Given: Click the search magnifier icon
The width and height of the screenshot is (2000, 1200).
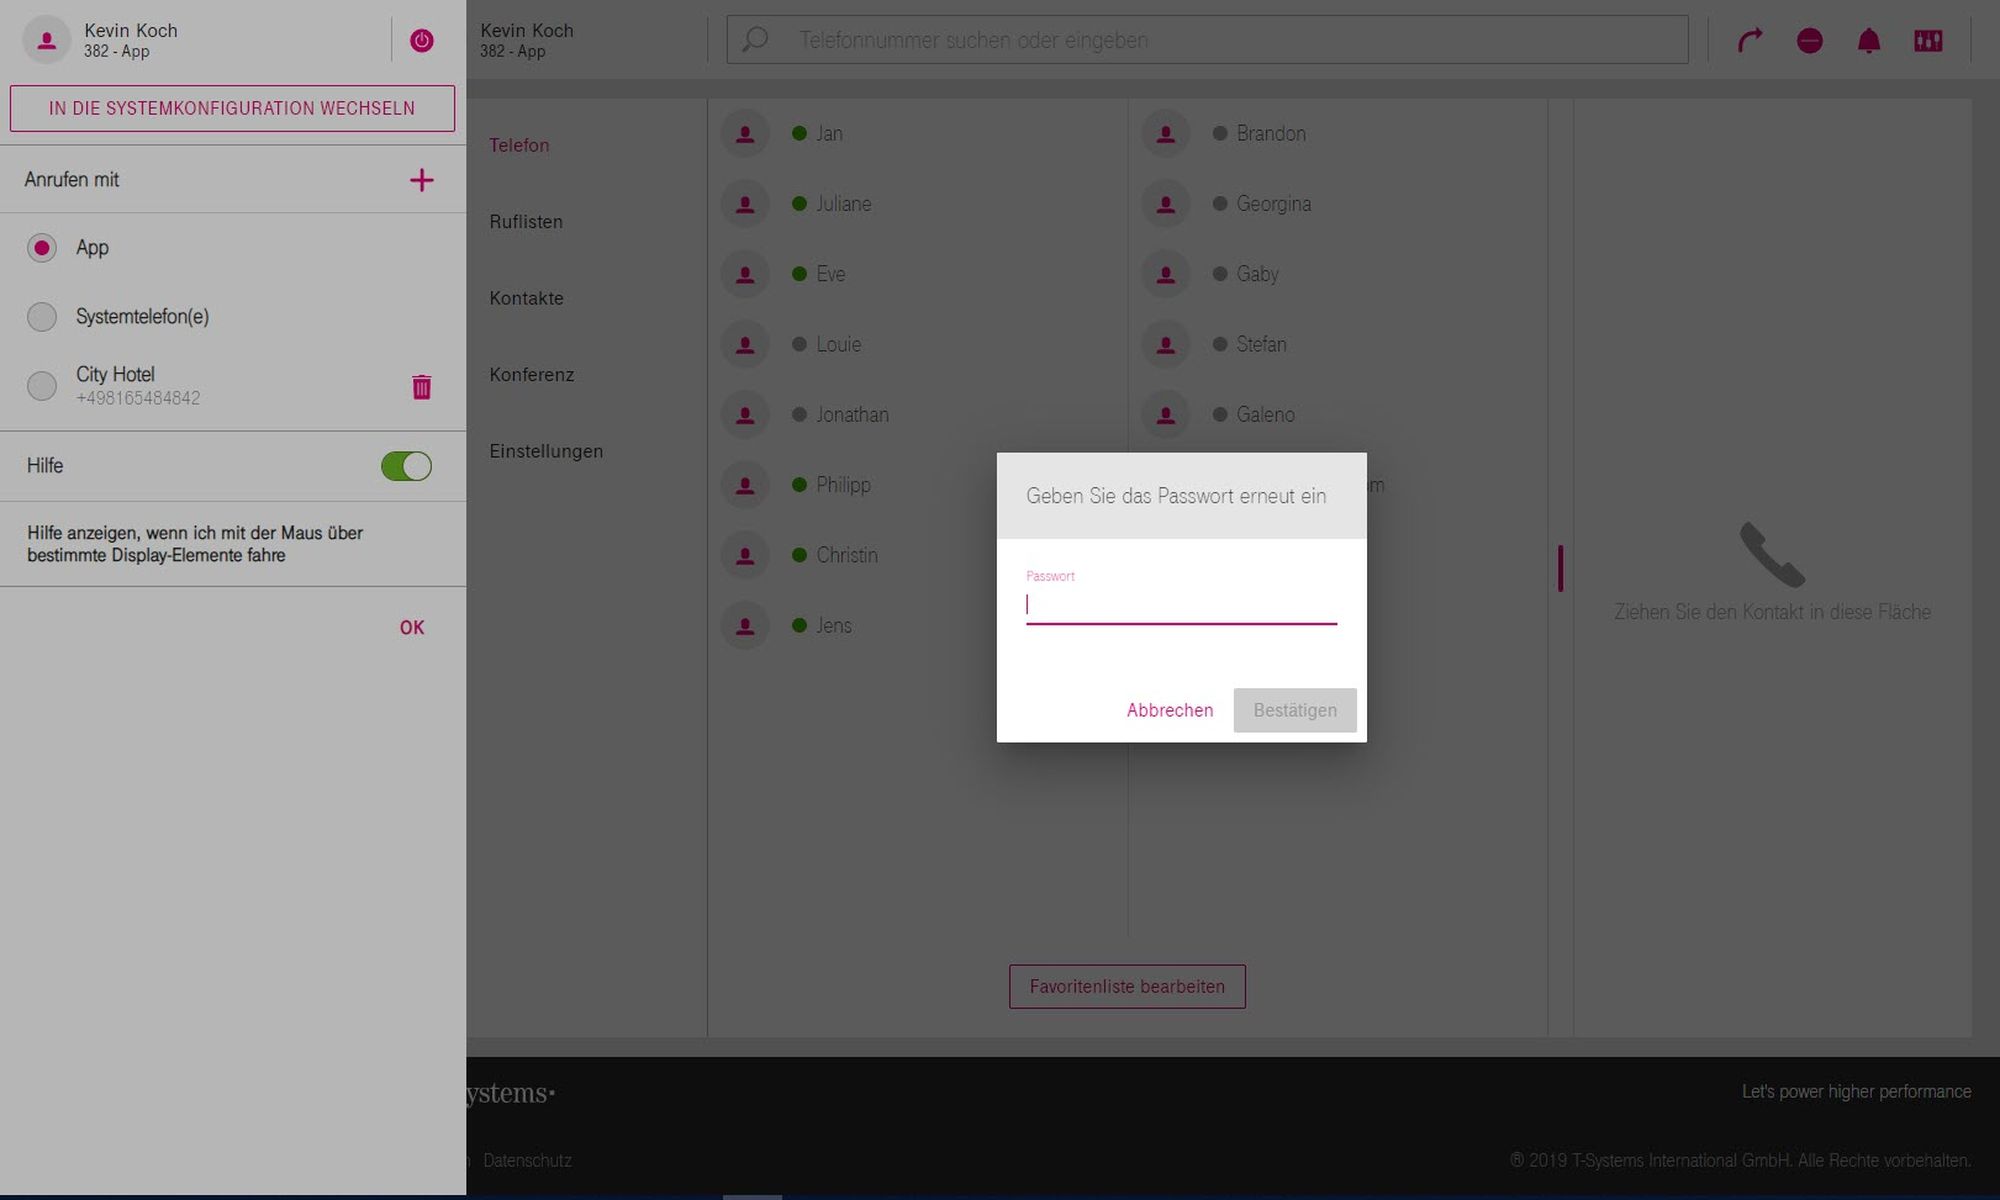Looking at the screenshot, I should point(755,40).
